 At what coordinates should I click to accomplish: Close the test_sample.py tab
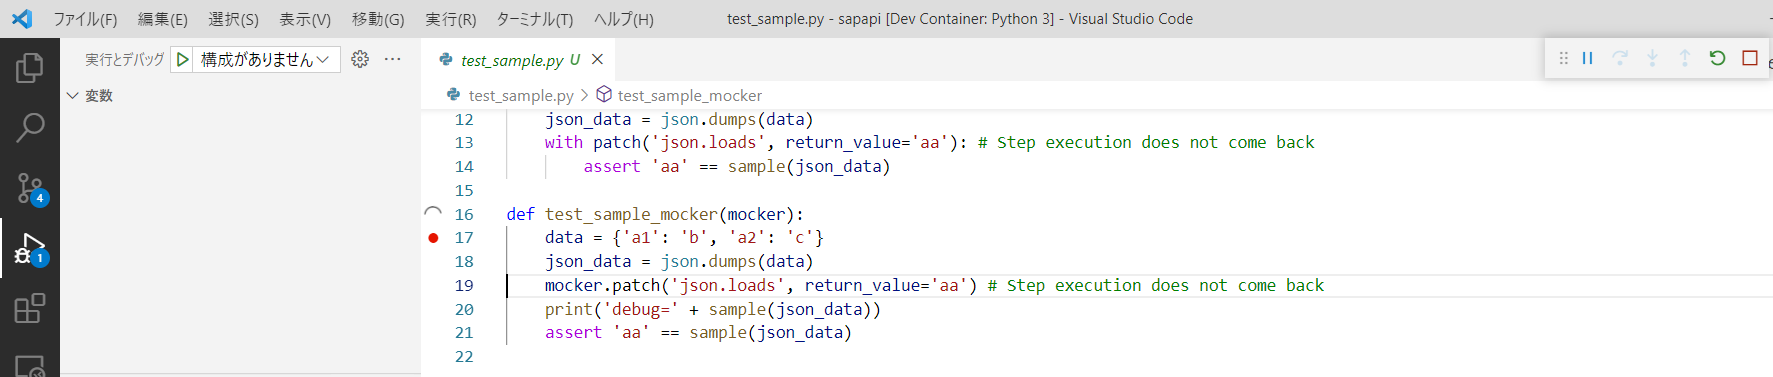tap(597, 60)
